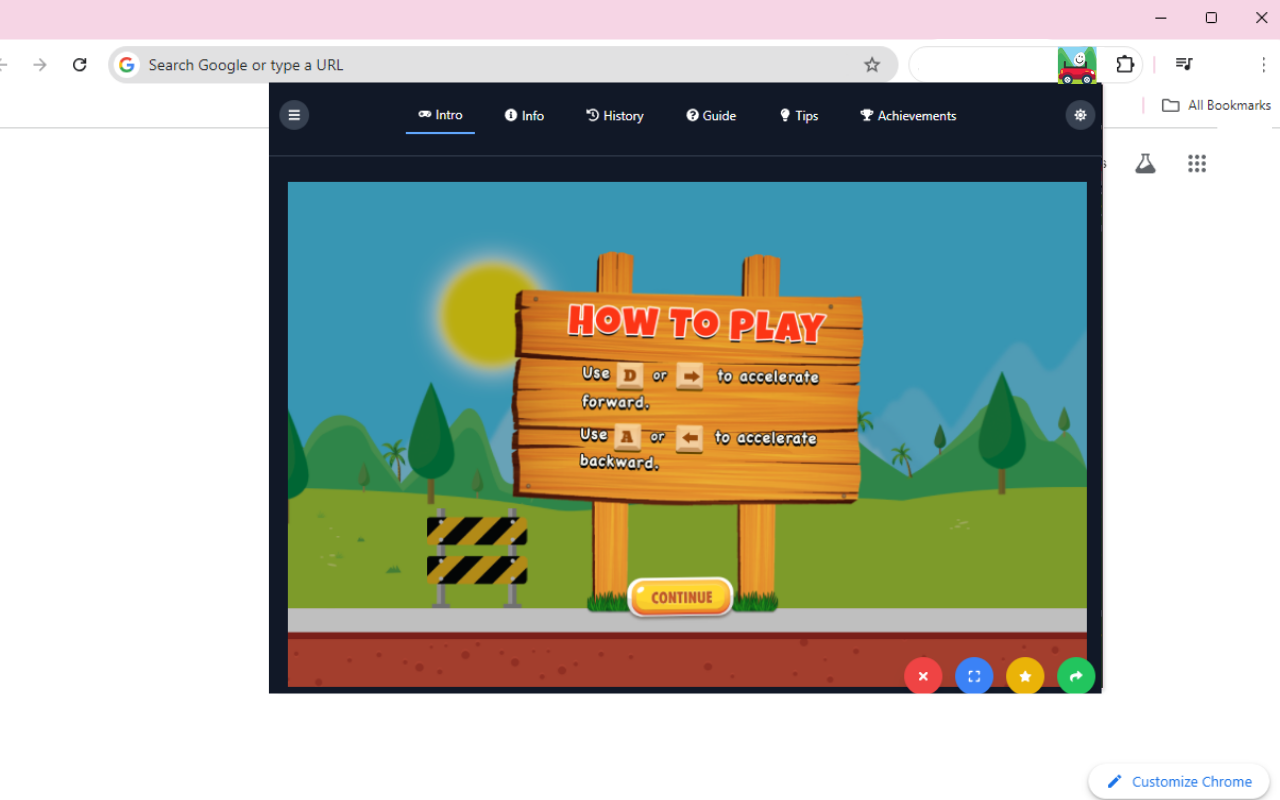Open the Tips tab

pos(799,116)
